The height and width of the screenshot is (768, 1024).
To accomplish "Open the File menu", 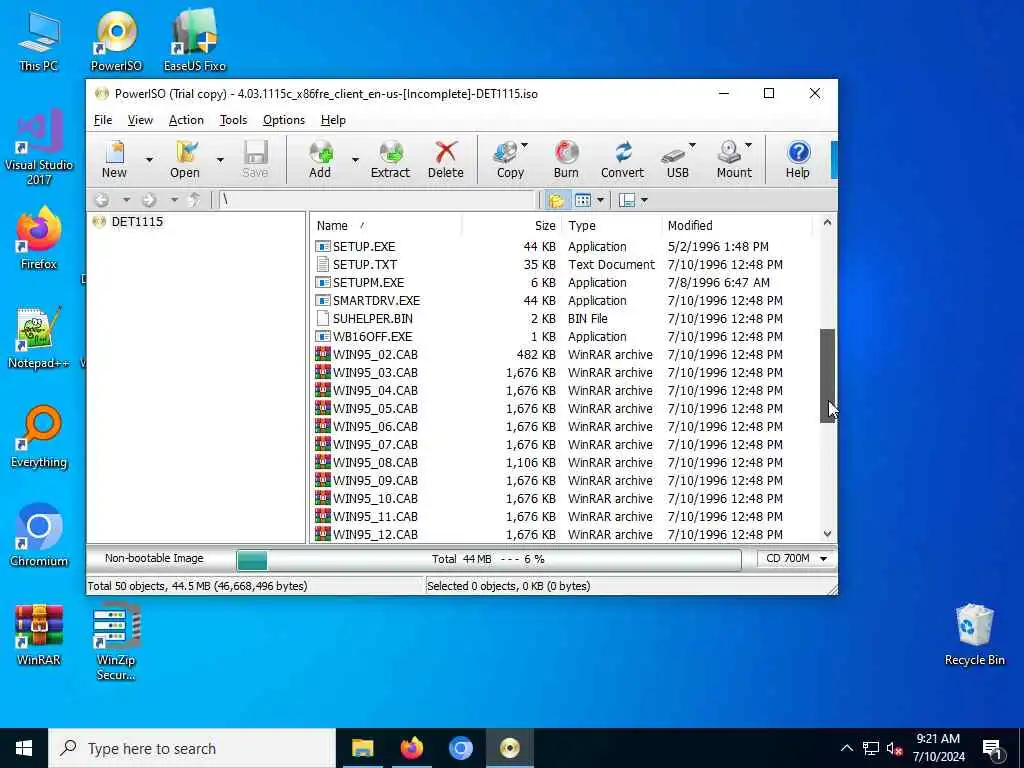I will pyautogui.click(x=103, y=120).
